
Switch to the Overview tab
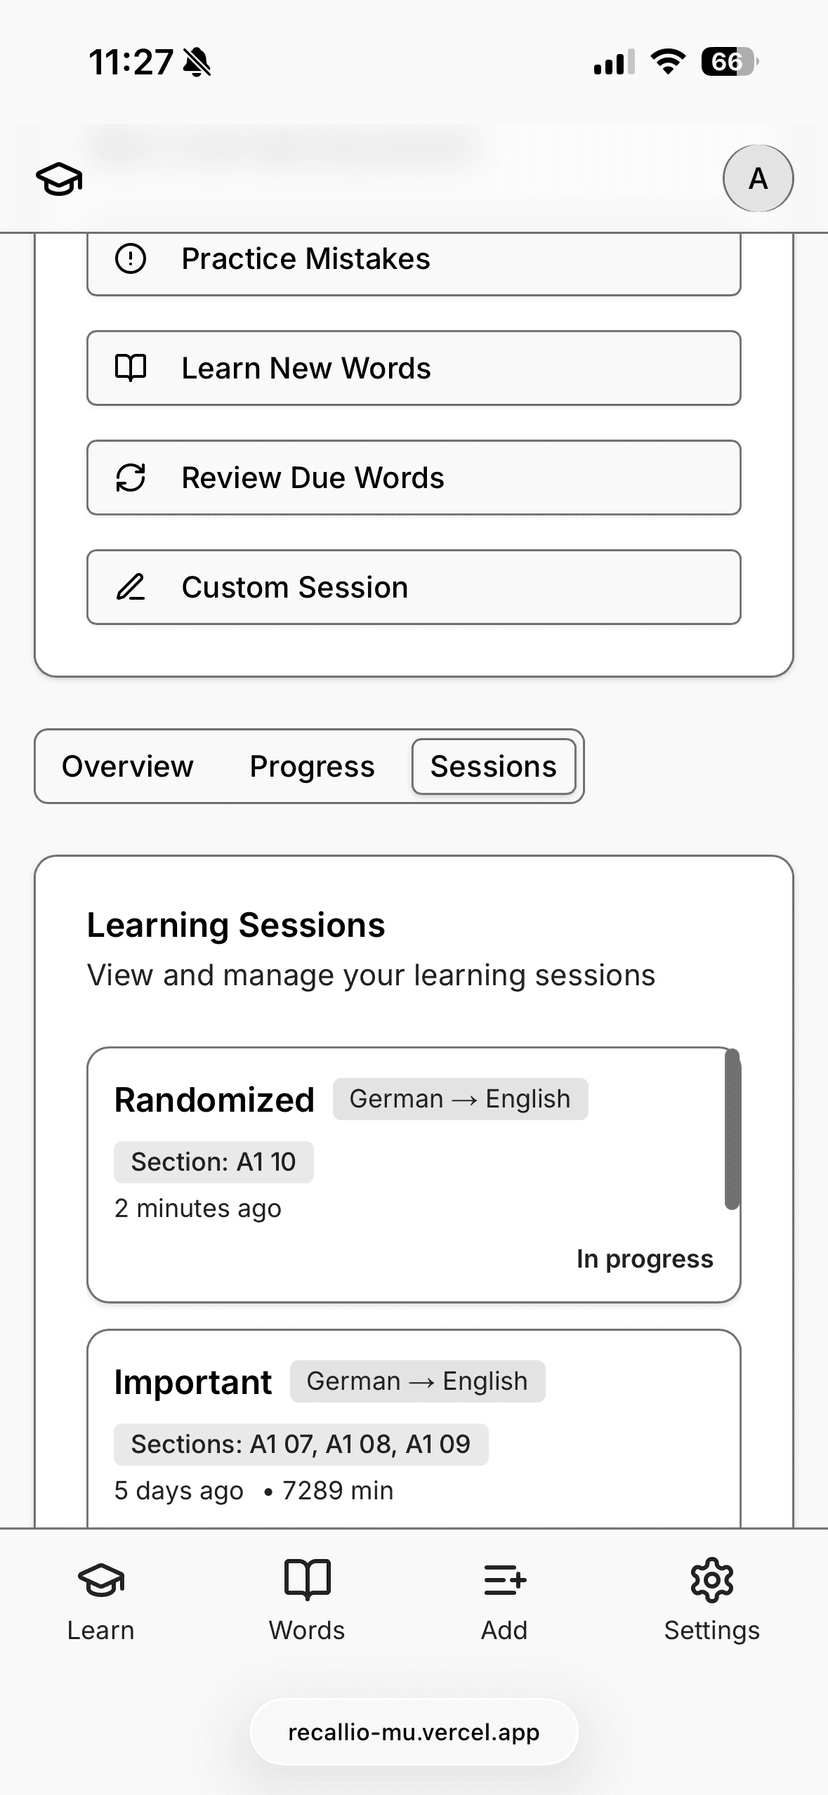point(128,766)
